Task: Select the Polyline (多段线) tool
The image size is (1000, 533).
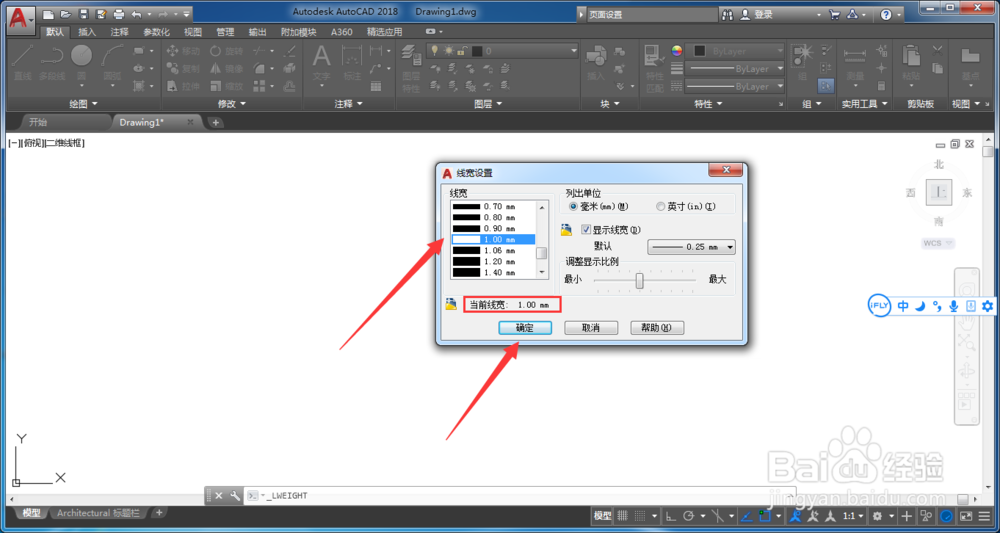Action: click(x=52, y=63)
